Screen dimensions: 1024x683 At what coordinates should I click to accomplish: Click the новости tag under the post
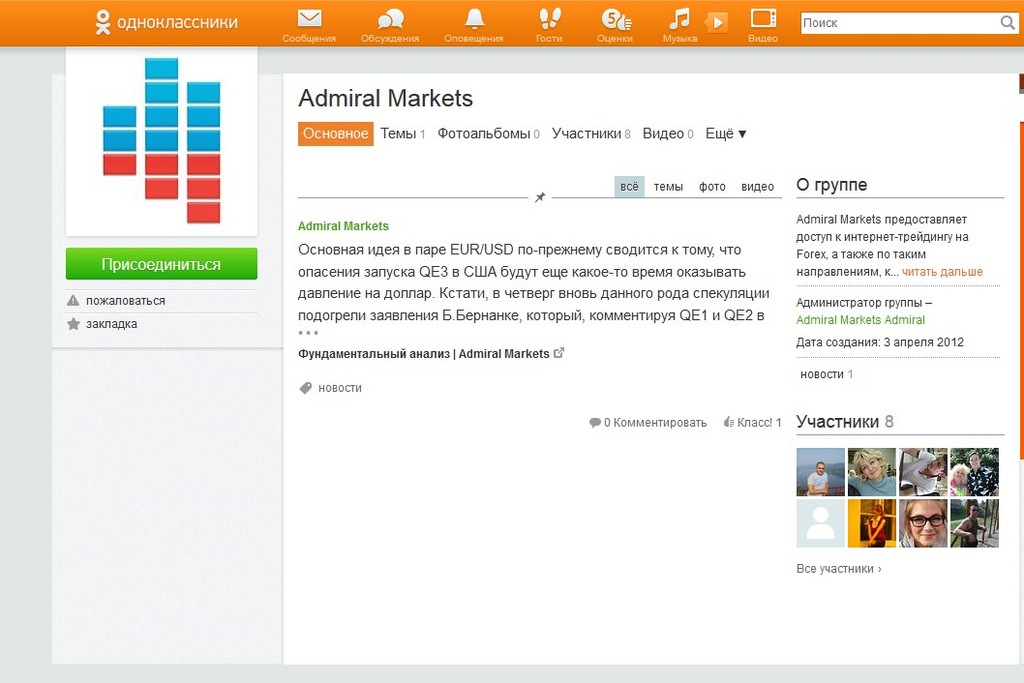pos(340,388)
